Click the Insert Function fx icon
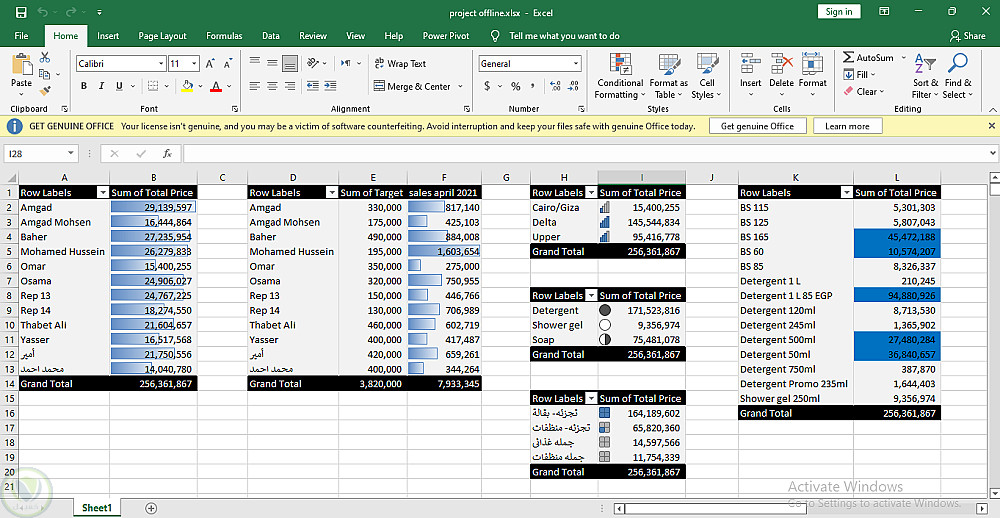 click(167, 154)
